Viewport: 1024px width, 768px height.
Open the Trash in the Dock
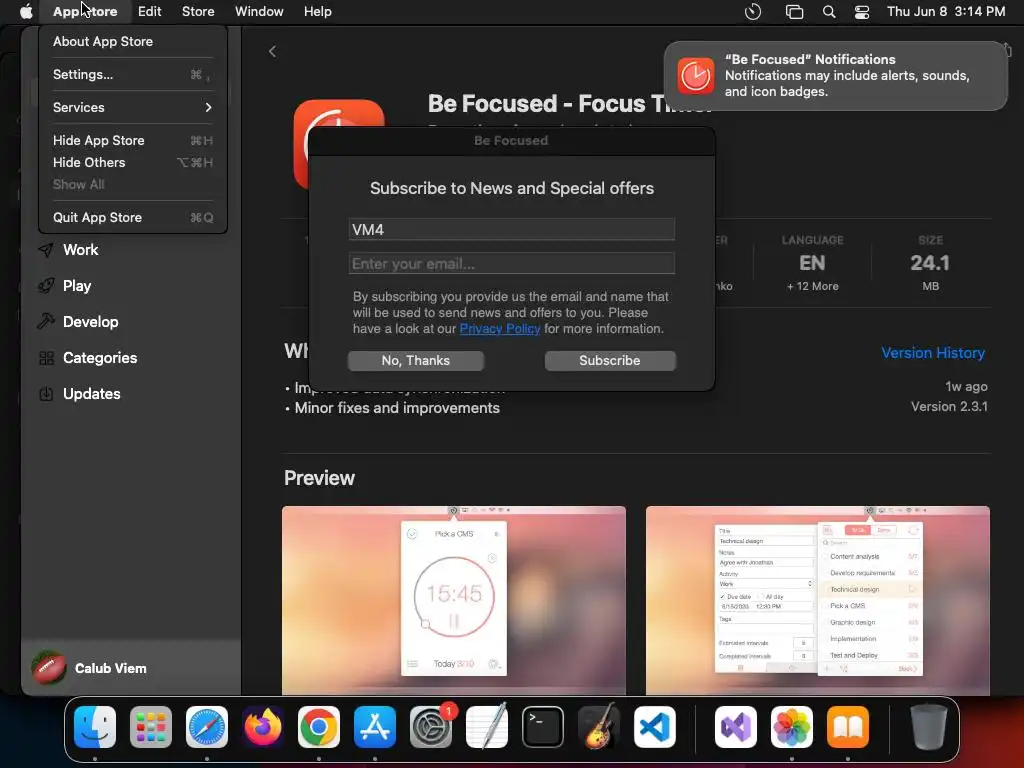(929, 727)
